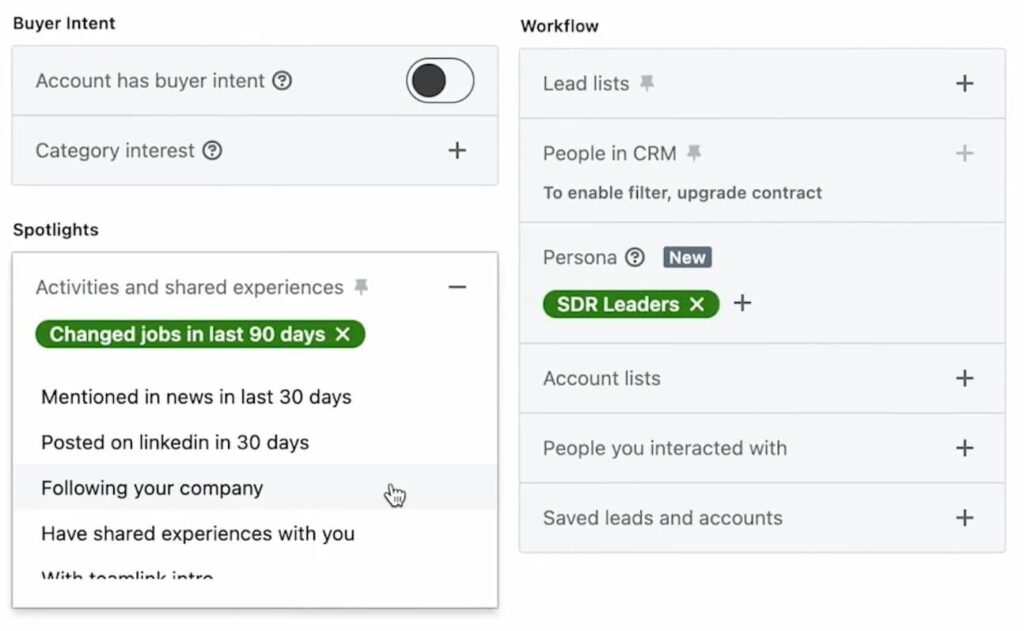
Task: Disable the Account has buyer intent toggle
Action: pos(440,80)
